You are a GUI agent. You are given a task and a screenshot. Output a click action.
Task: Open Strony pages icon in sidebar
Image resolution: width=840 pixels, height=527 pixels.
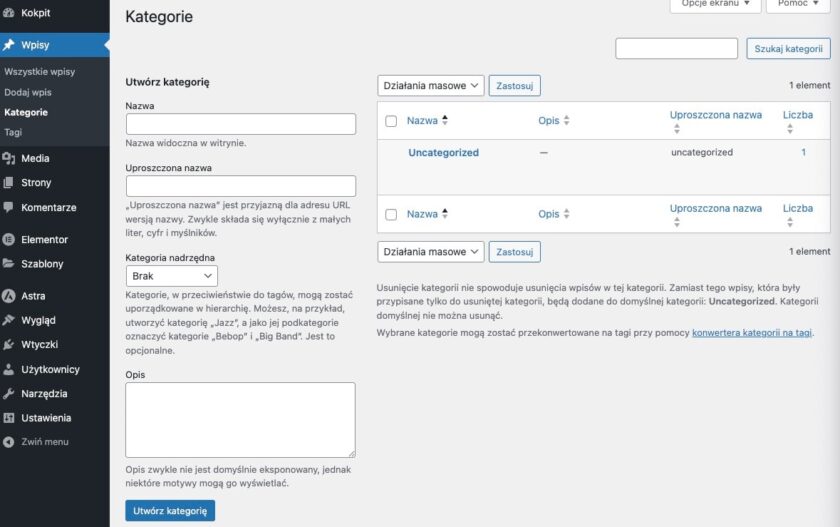coord(9,183)
